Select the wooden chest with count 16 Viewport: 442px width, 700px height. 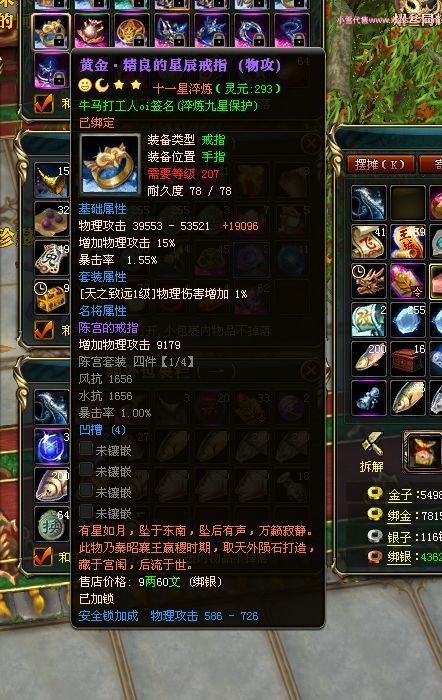(408, 359)
